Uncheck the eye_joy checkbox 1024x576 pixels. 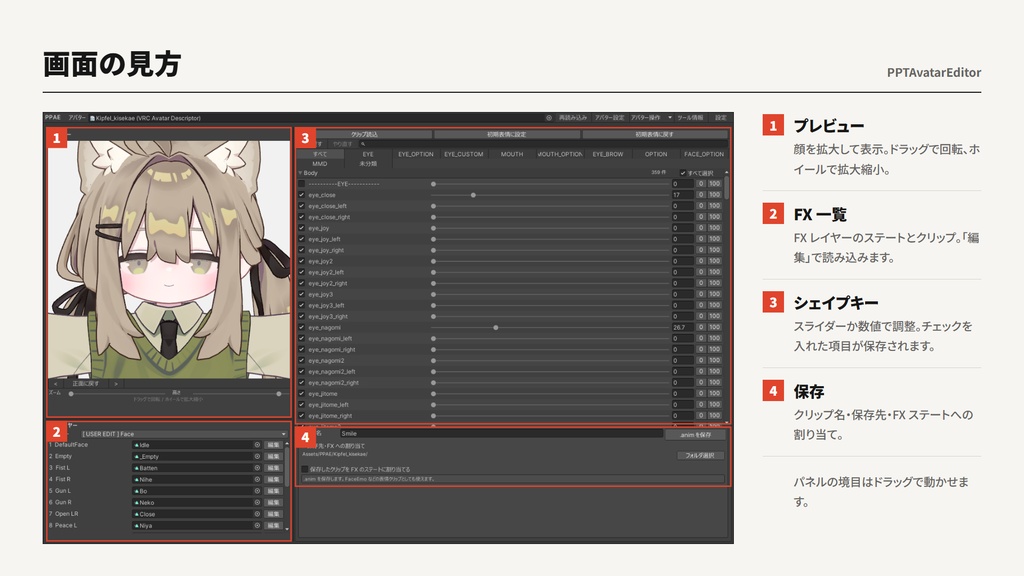point(301,228)
